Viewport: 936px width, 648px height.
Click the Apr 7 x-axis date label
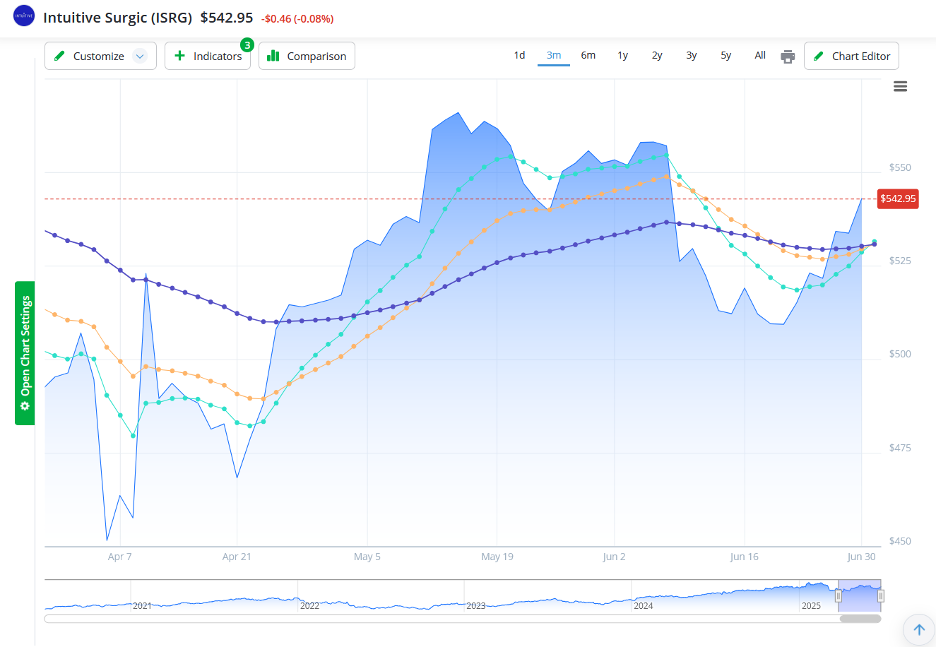click(119, 557)
